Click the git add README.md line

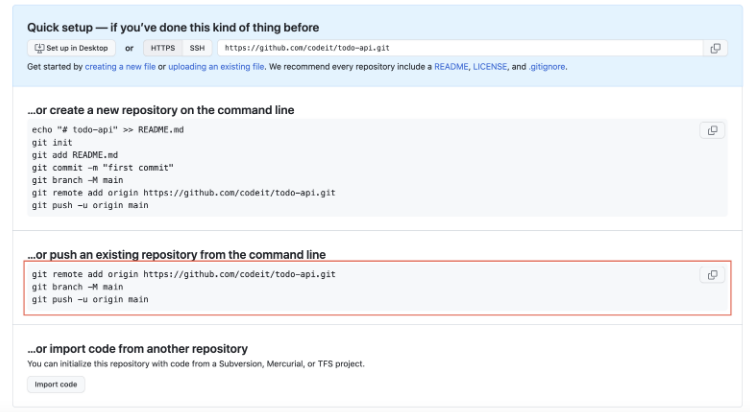click(x=75, y=155)
